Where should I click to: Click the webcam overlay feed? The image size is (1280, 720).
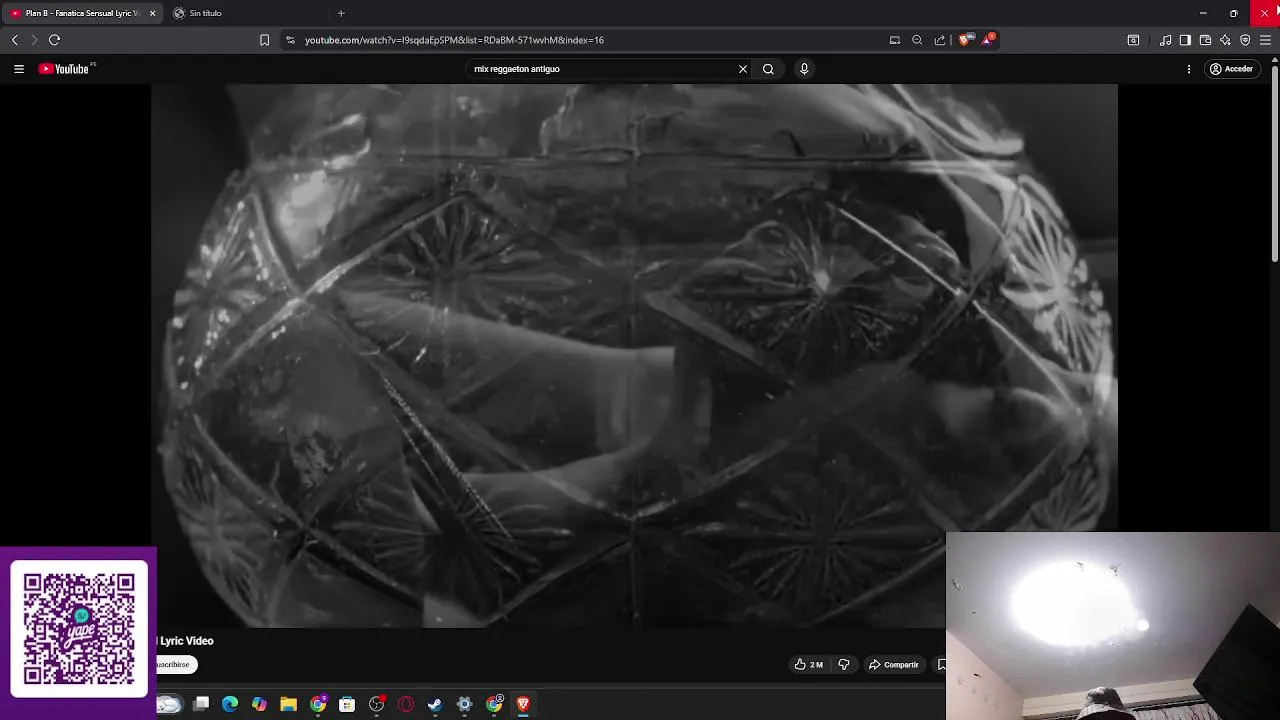1113,626
